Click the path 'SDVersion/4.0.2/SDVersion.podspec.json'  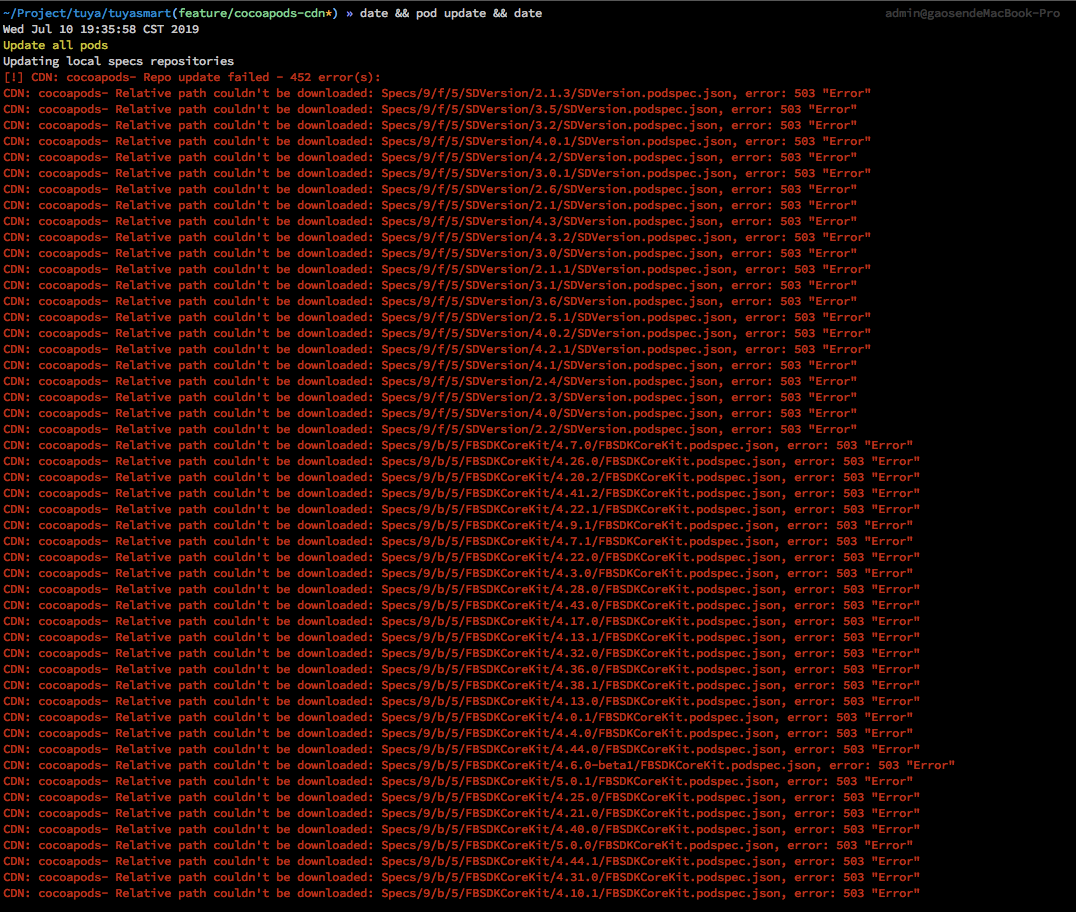pyautogui.click(x=598, y=334)
